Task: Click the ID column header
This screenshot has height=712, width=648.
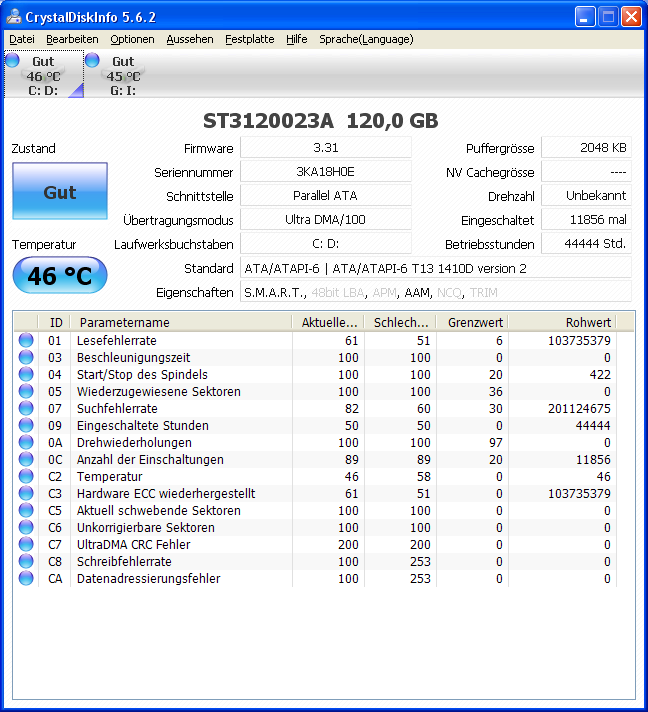Action: click(x=54, y=322)
